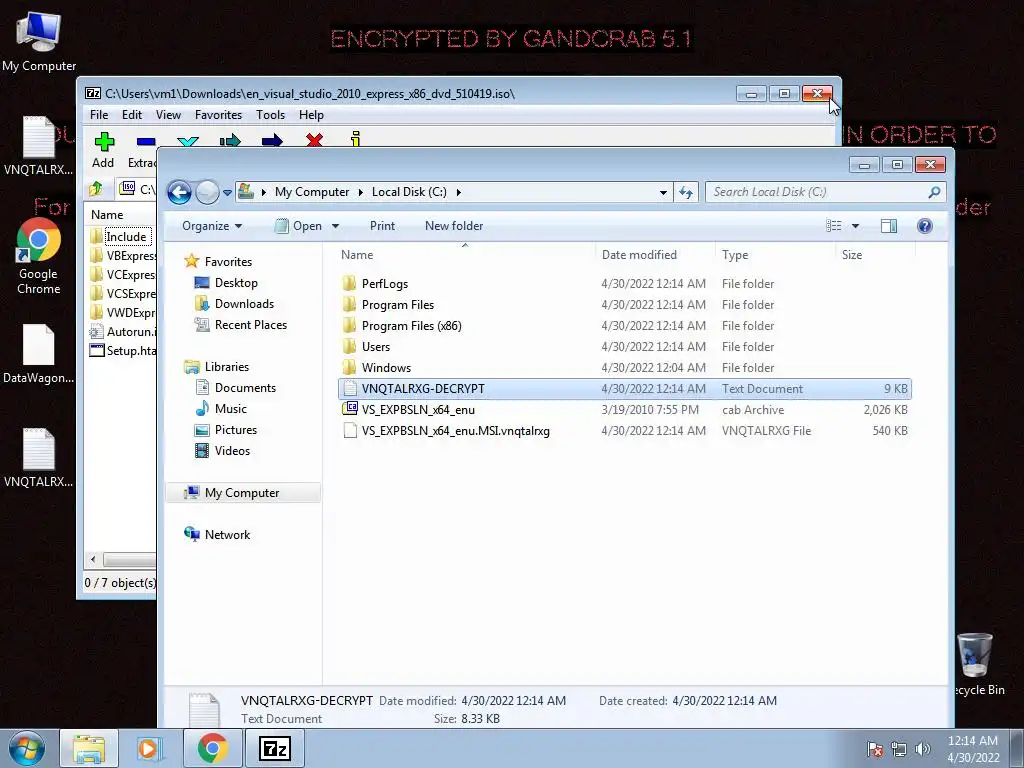Click the Action Center flag tray icon

(874, 749)
